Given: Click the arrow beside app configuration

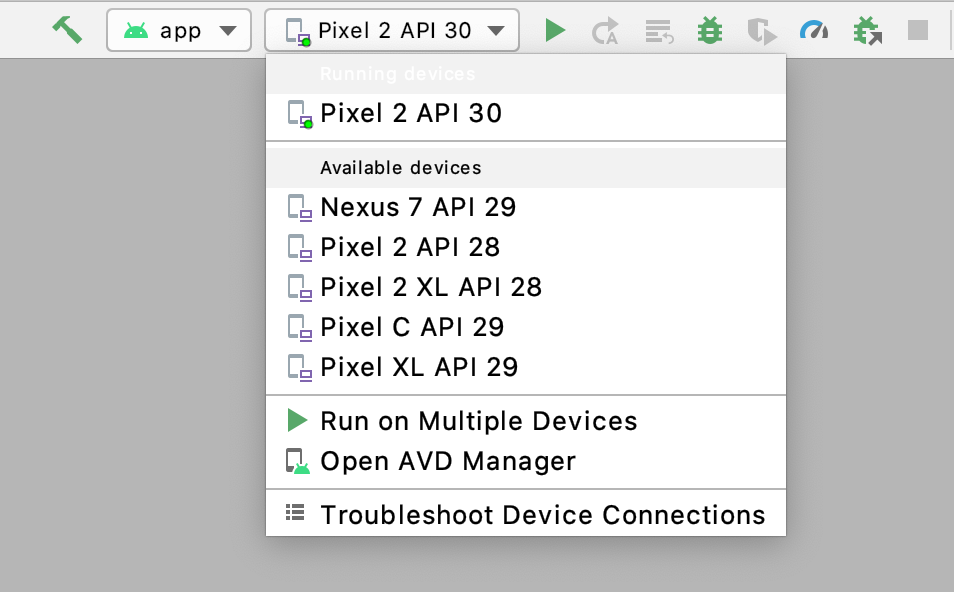Looking at the screenshot, I should (228, 30).
